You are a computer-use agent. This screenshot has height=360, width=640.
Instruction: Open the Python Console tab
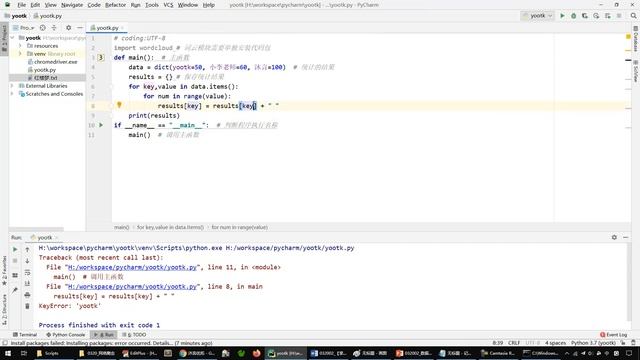[65, 334]
